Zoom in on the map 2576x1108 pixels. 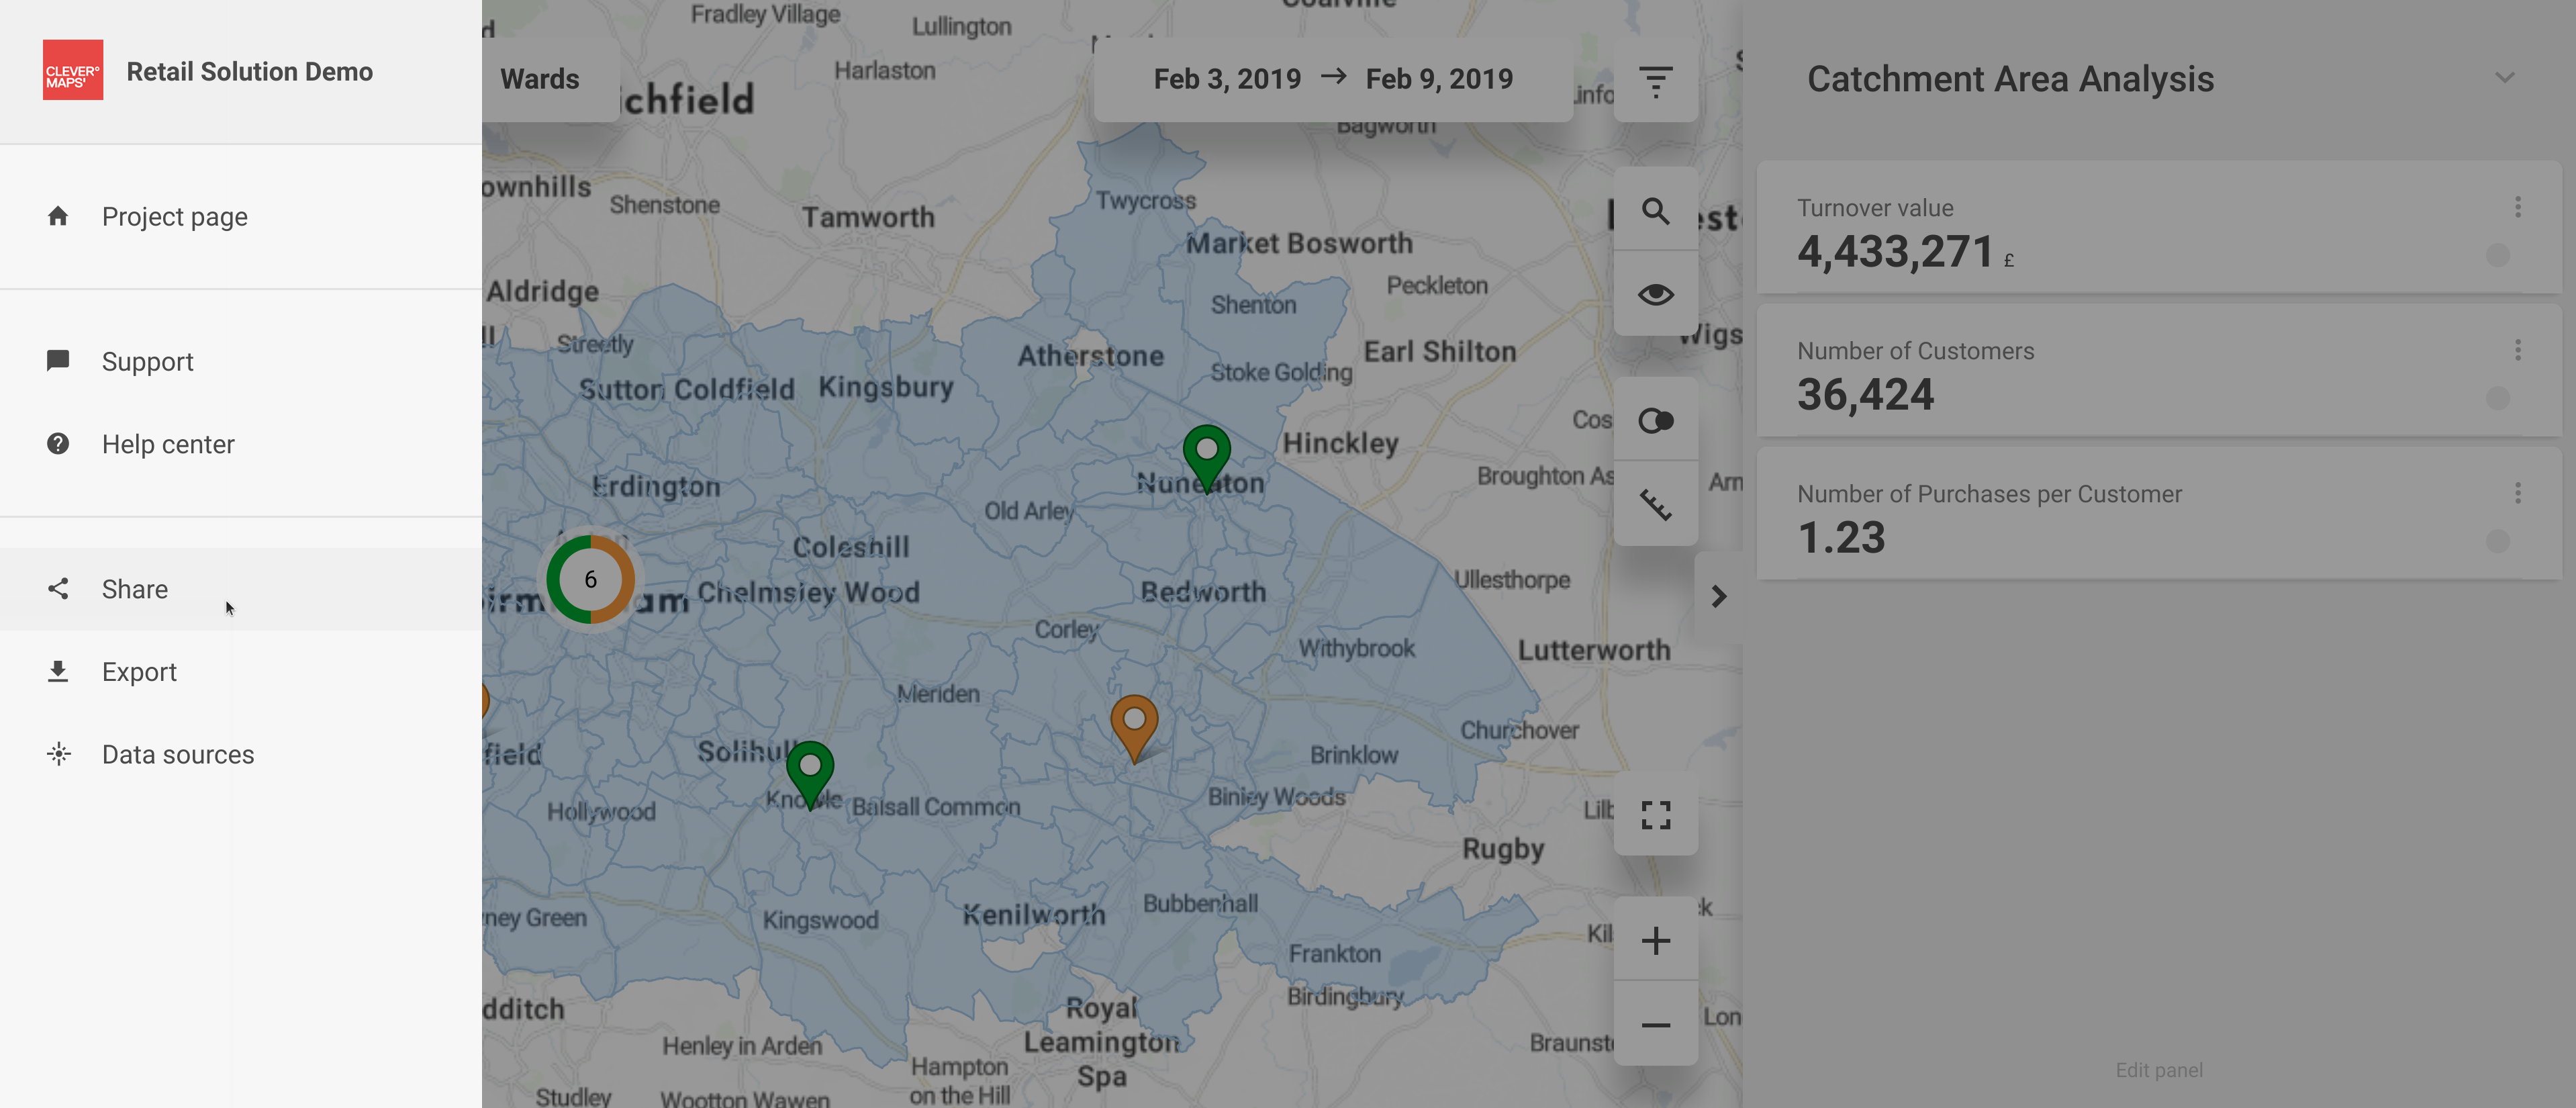[x=1655, y=940]
